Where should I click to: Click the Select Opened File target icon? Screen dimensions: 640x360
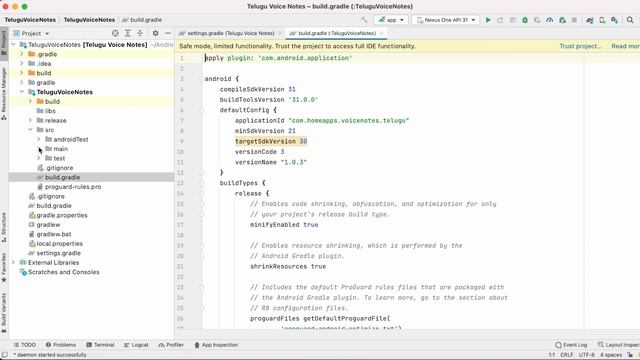(115, 33)
